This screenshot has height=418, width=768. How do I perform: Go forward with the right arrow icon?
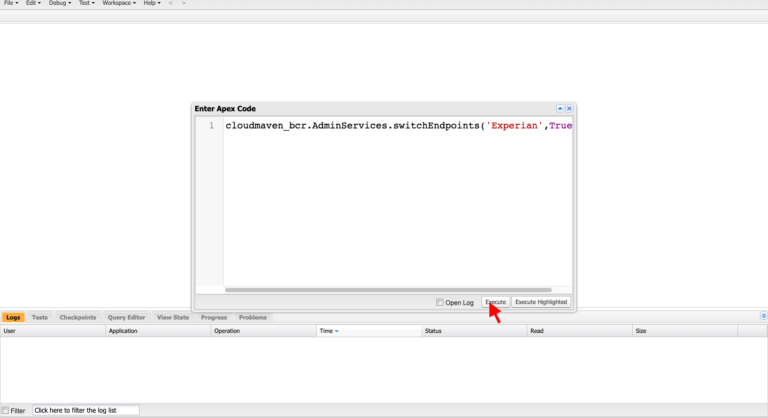pyautogui.click(x=184, y=3)
